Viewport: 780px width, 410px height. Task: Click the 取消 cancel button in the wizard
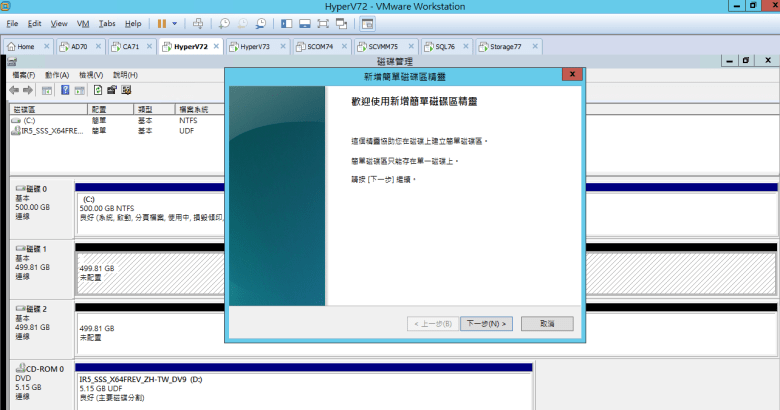(546, 323)
